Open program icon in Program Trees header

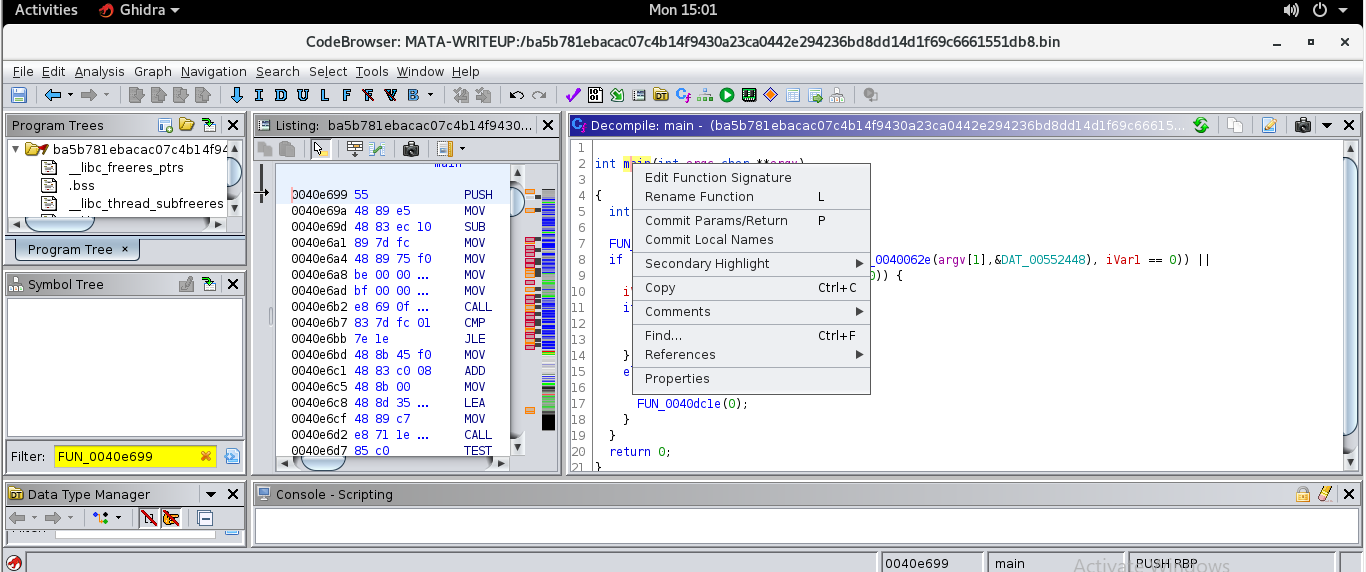click(187, 125)
